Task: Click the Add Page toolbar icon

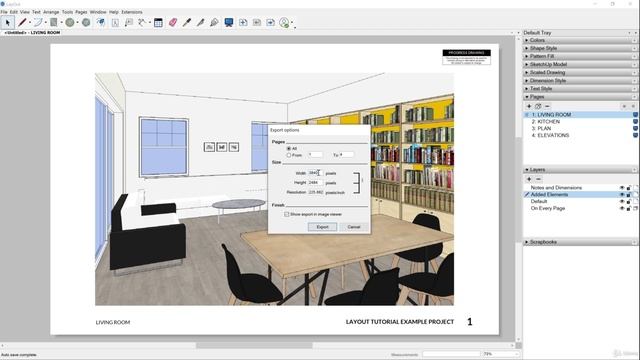Action: click(x=243, y=22)
